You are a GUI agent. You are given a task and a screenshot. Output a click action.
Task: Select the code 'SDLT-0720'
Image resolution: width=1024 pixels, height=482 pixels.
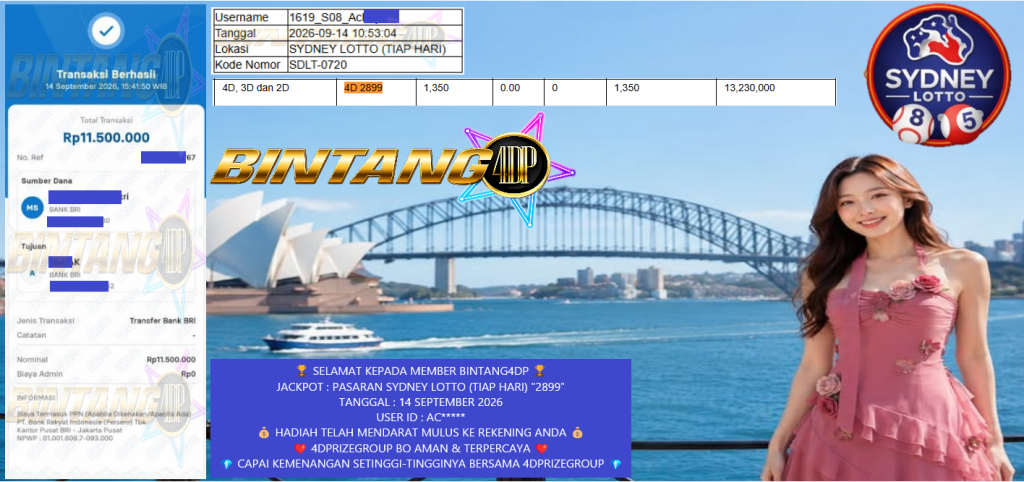click(x=318, y=65)
